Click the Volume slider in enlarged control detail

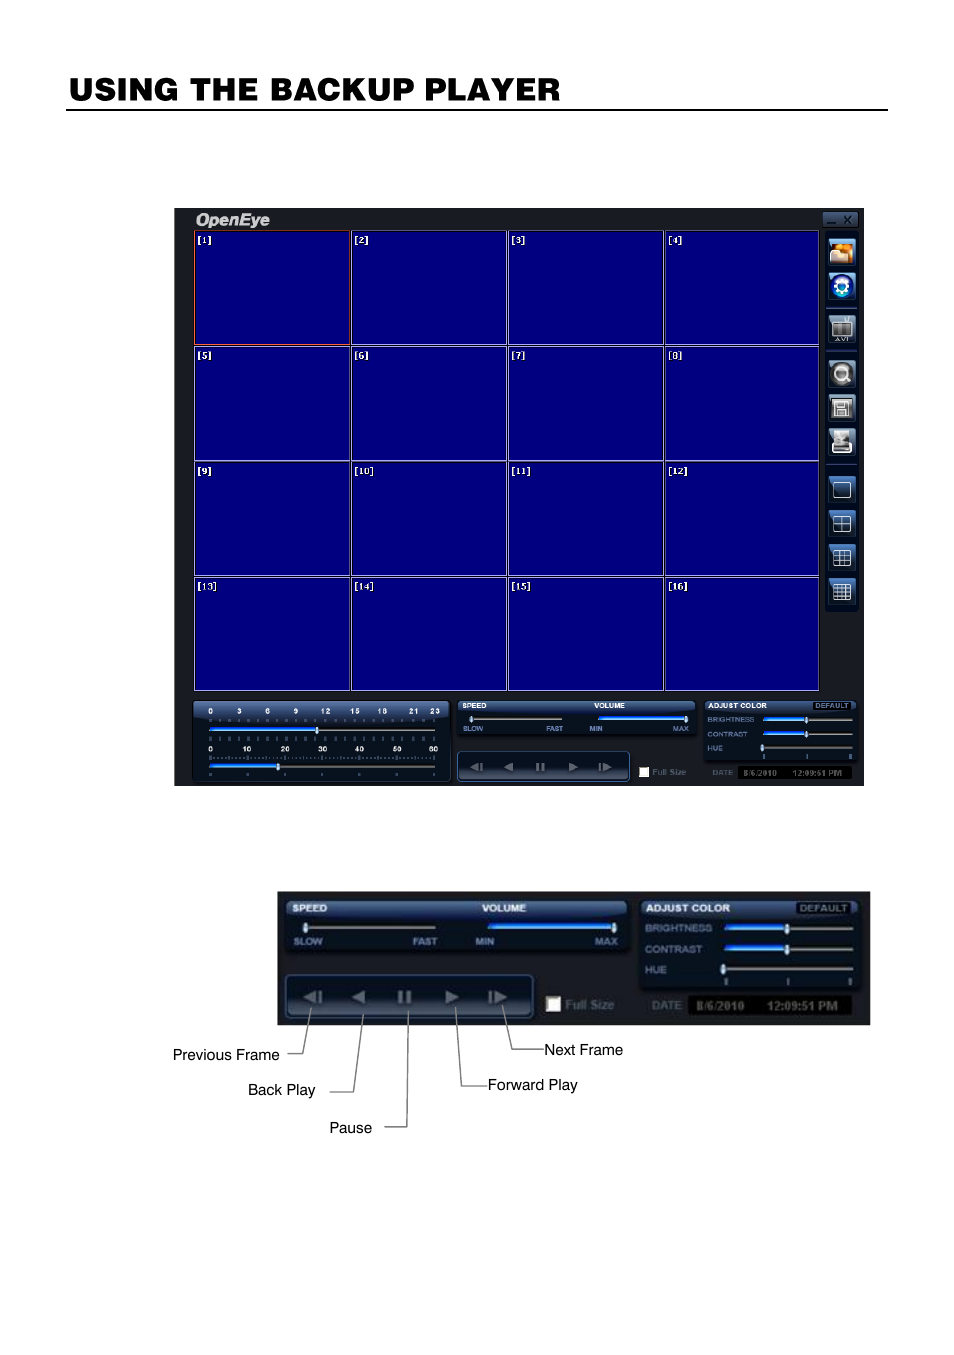coord(551,928)
